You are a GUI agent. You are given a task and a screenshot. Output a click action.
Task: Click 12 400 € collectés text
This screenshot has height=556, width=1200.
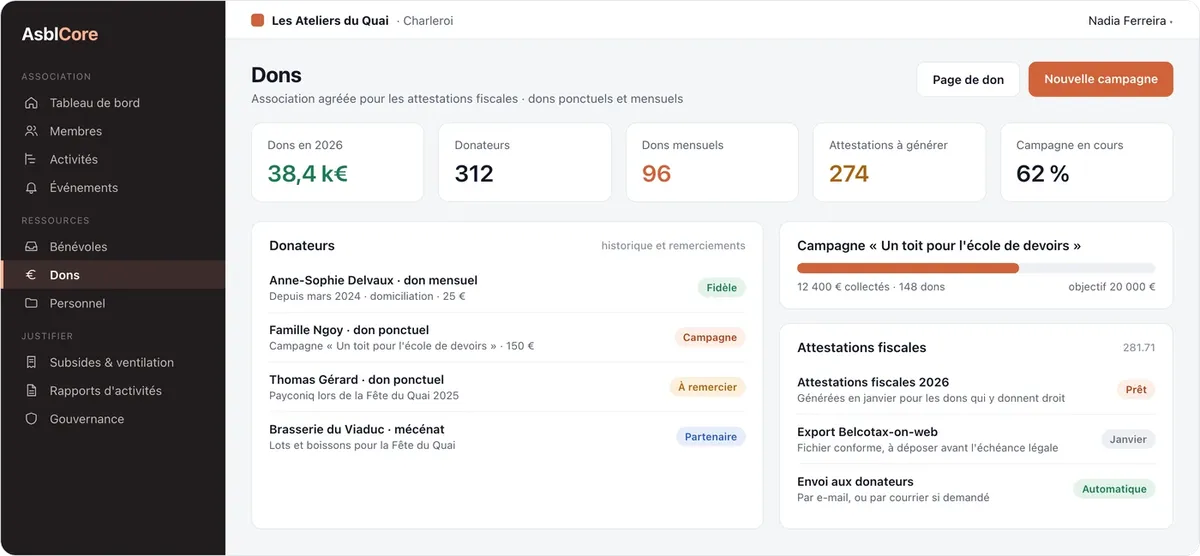[x=843, y=287]
